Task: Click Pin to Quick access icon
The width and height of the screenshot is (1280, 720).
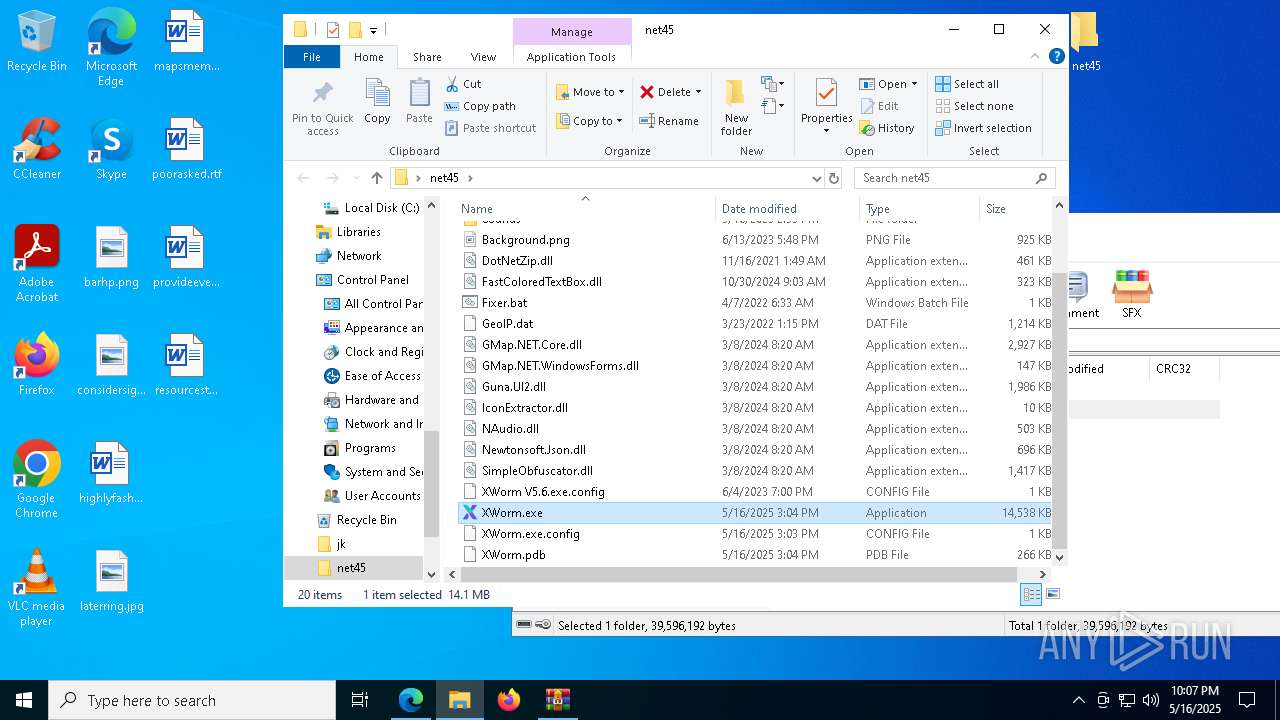Action: point(322,108)
